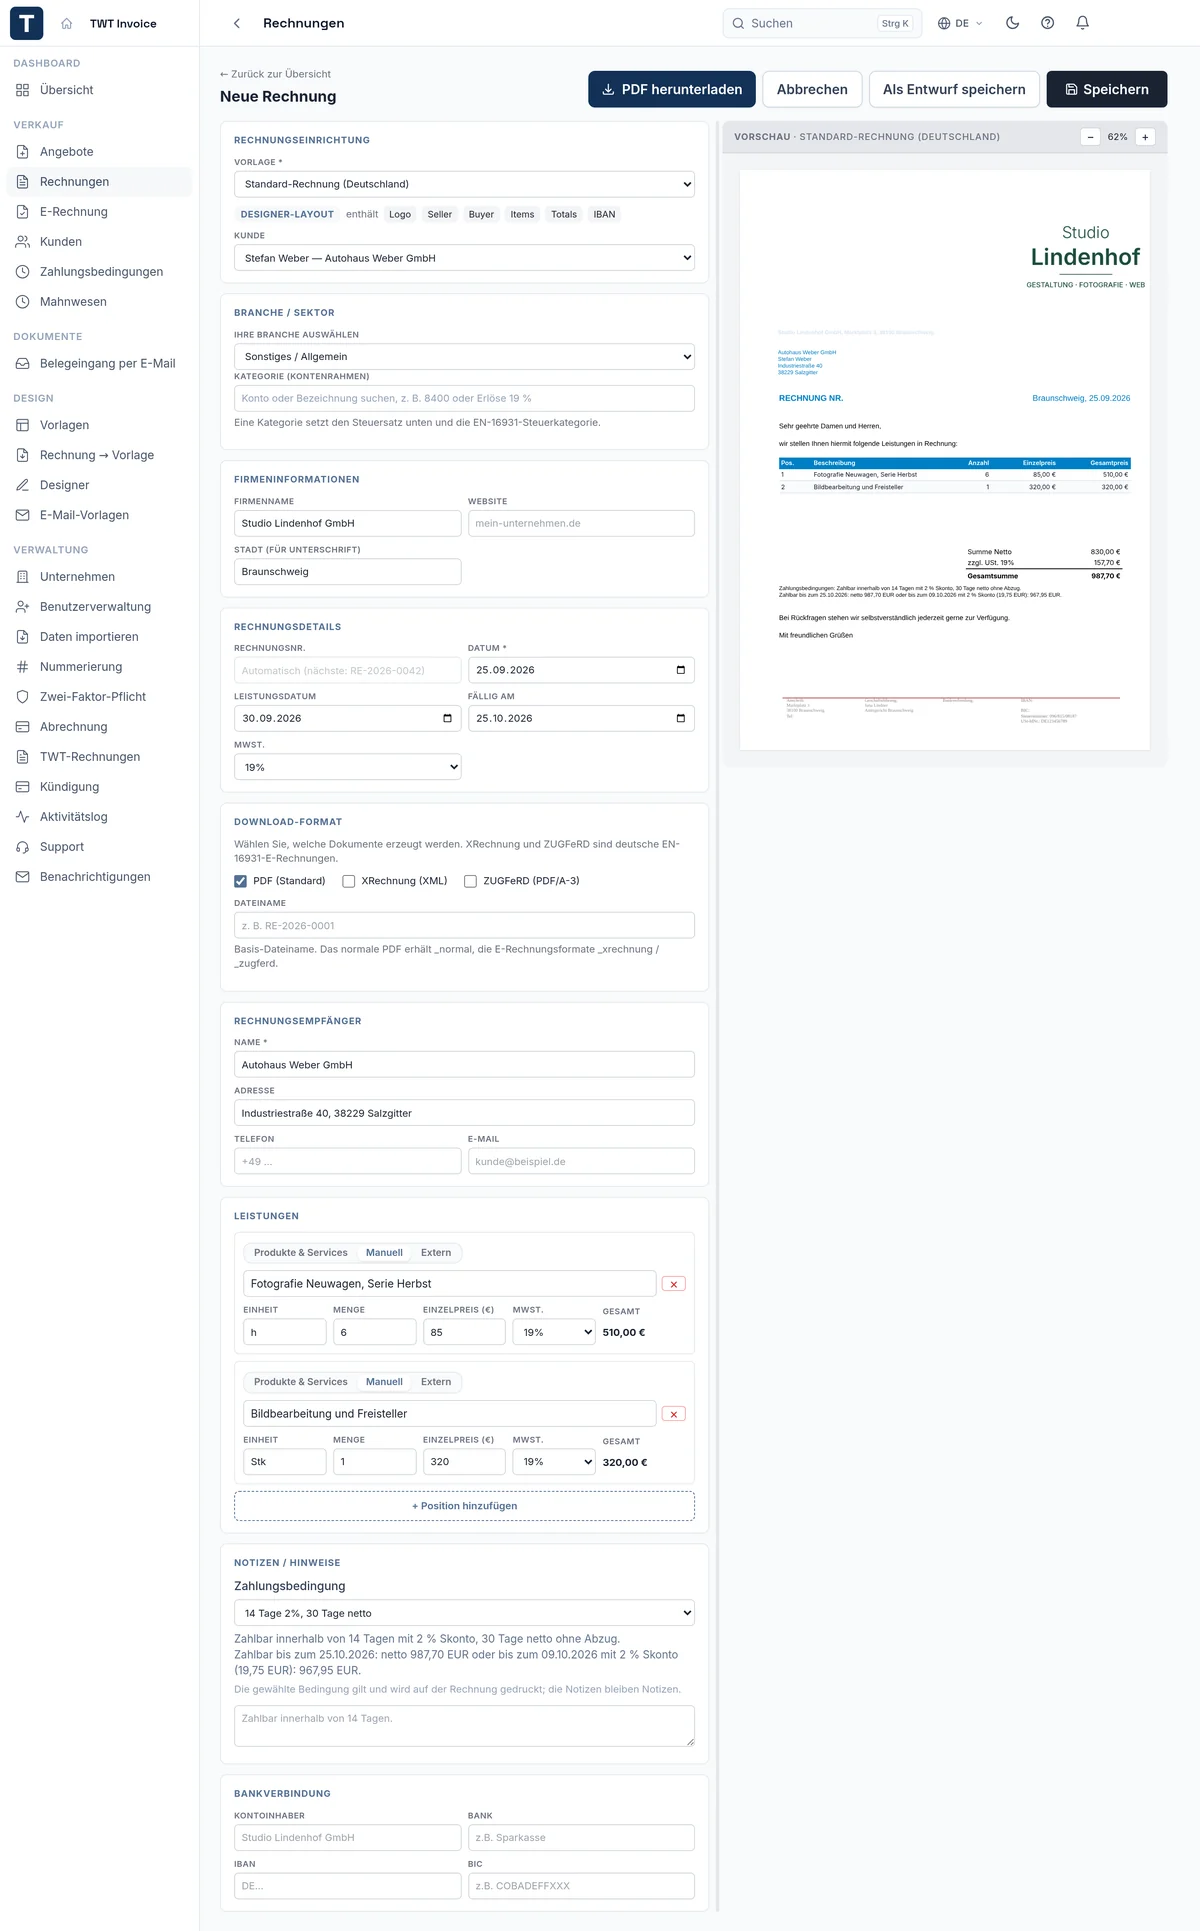
Task: Zoom in the preview with plus button
Action: tap(1145, 137)
